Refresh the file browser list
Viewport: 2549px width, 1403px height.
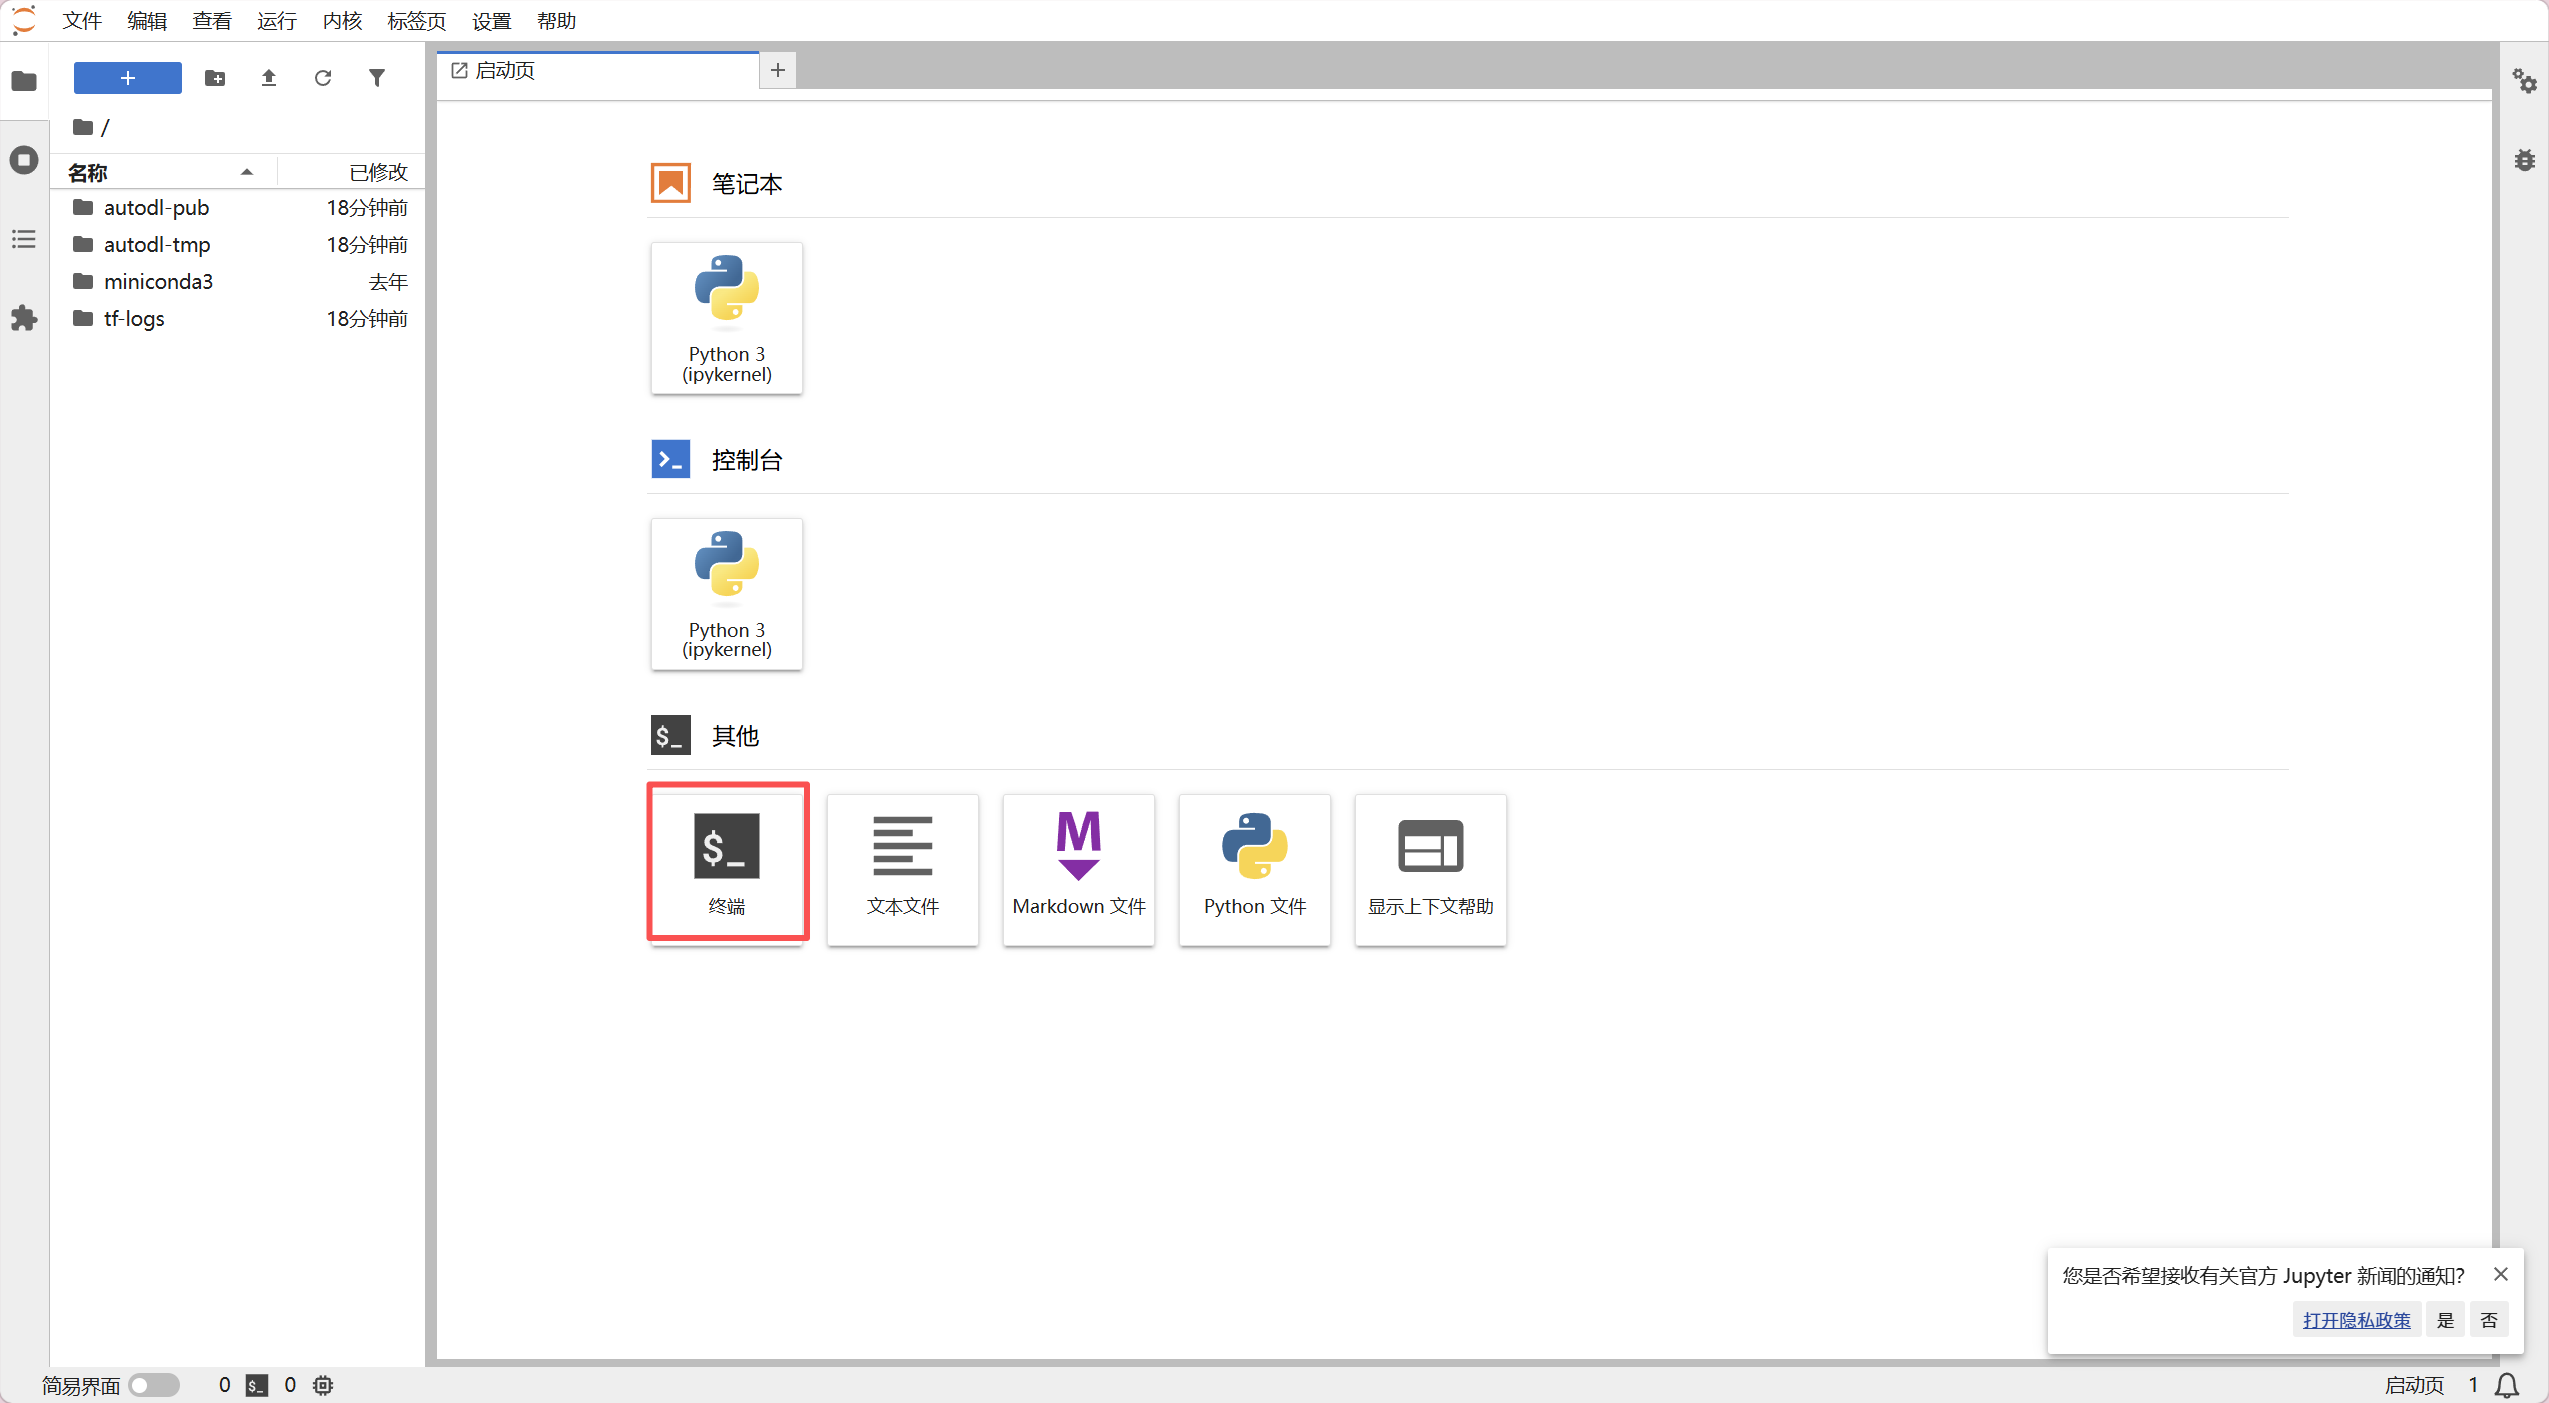pyautogui.click(x=322, y=78)
